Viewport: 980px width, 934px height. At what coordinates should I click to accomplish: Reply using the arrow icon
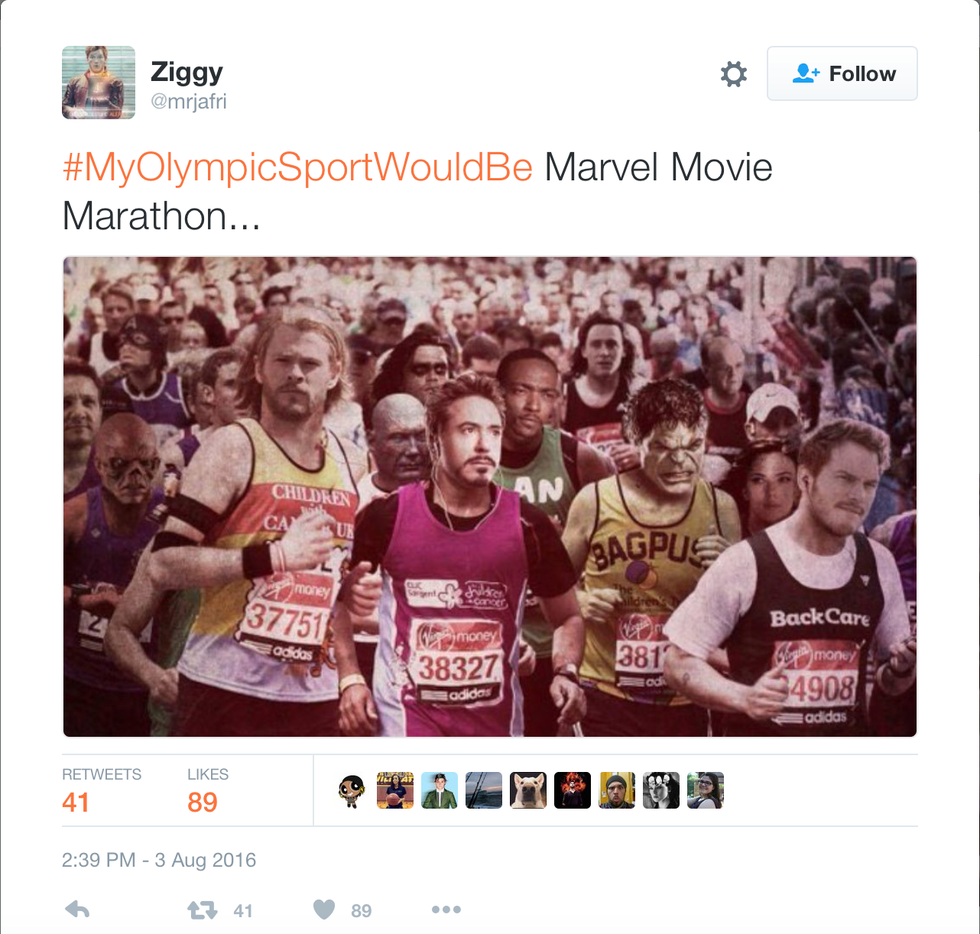(x=78, y=910)
